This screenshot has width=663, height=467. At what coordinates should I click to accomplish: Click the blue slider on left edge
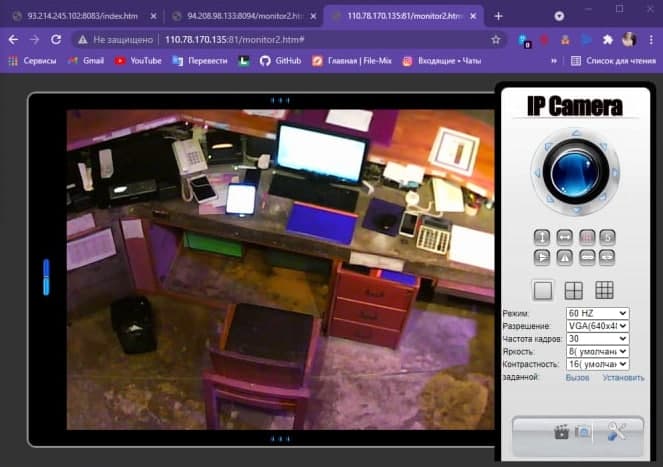click(45, 277)
